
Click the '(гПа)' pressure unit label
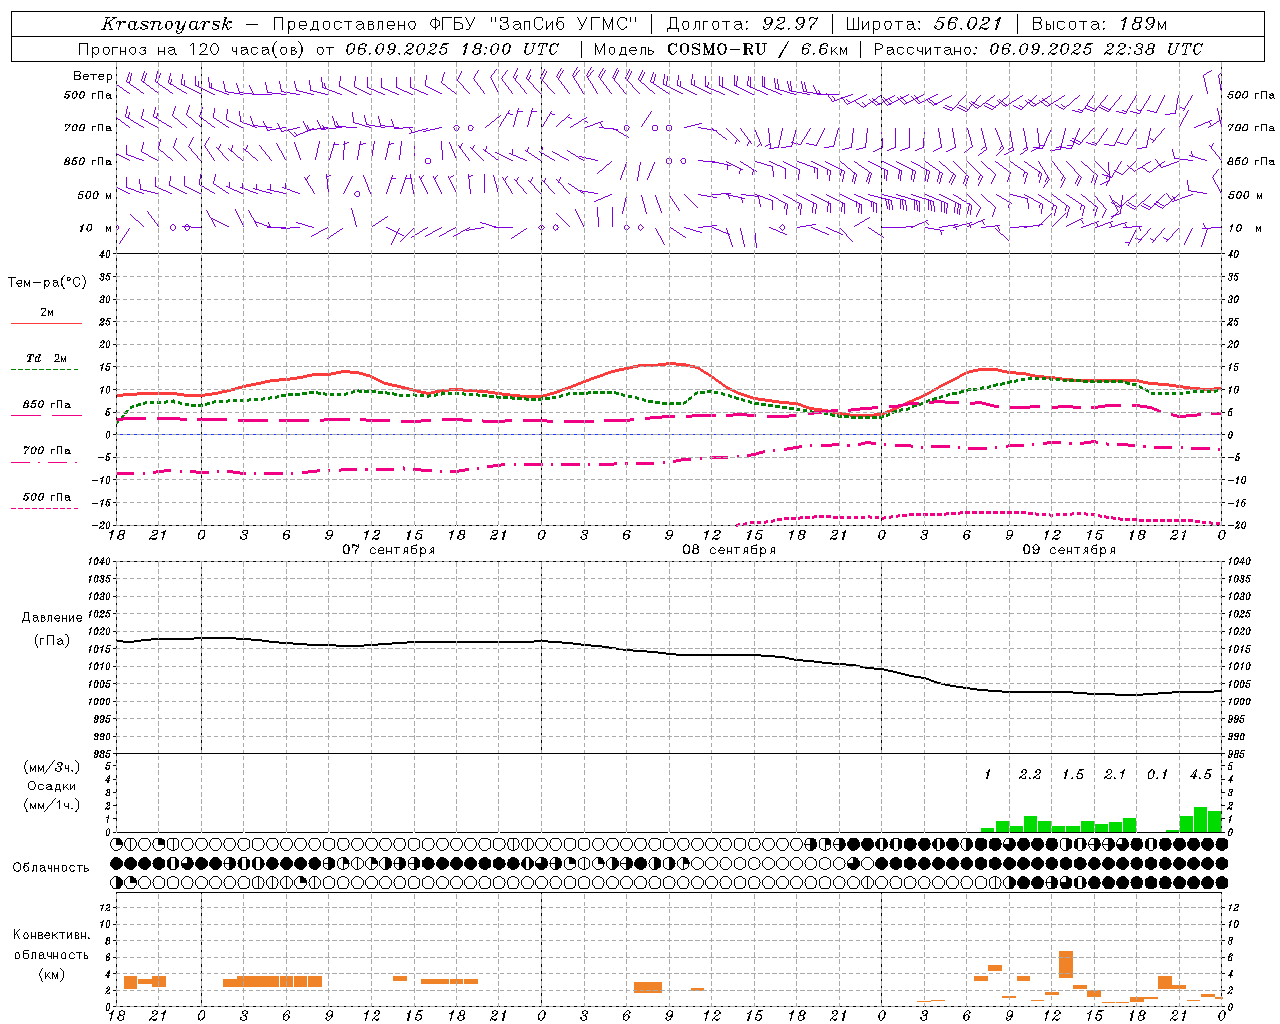pos(52,641)
